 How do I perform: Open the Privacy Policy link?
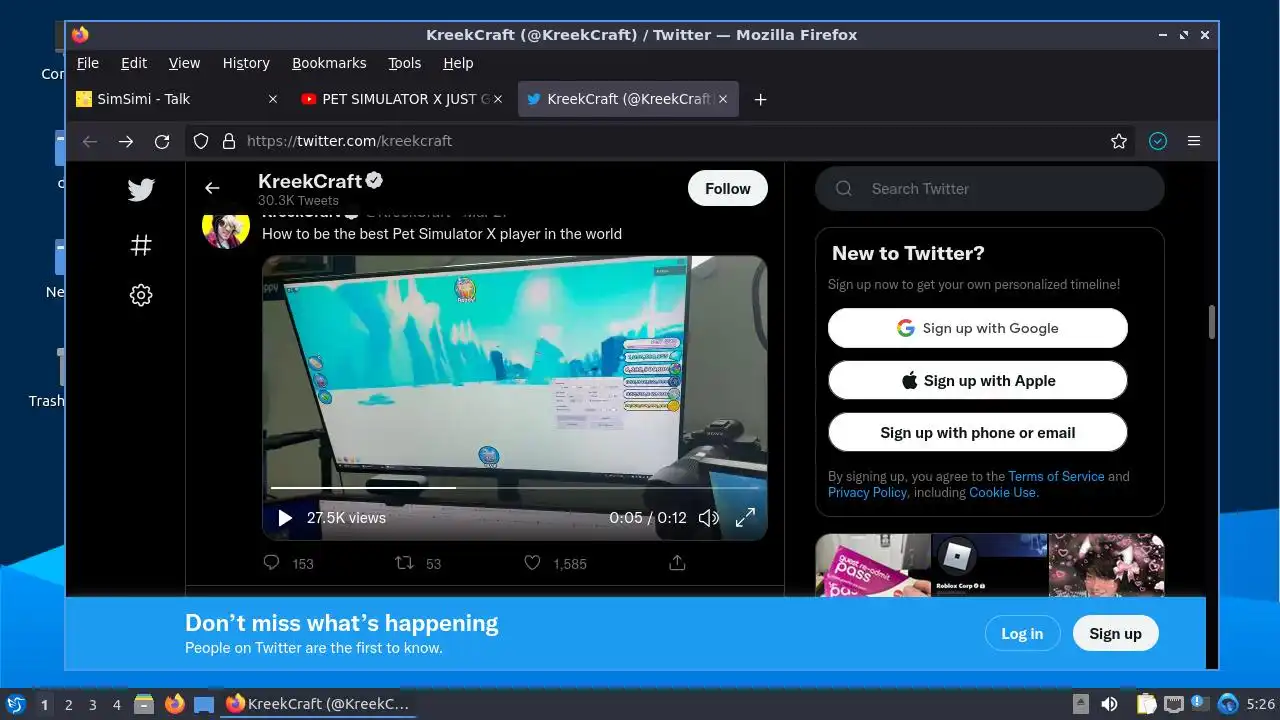tap(867, 492)
